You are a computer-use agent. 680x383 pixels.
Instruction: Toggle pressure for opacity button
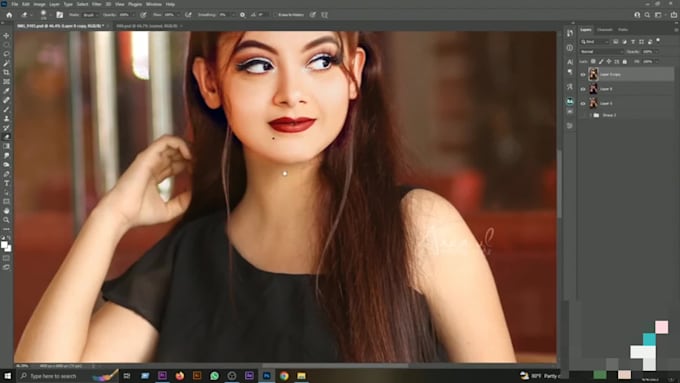[143, 15]
